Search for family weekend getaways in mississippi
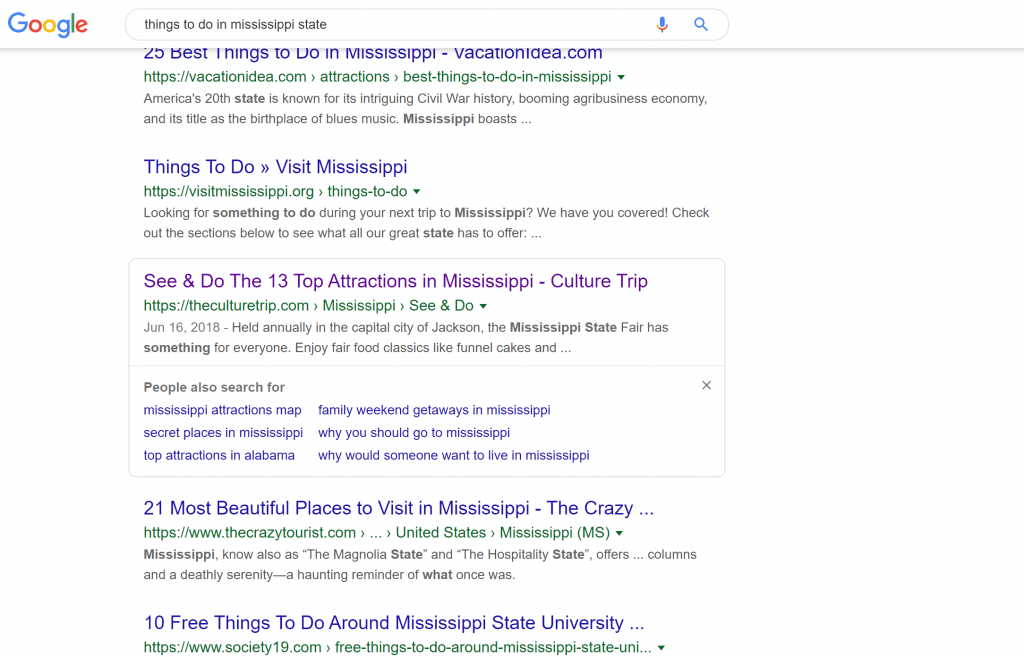 434,410
